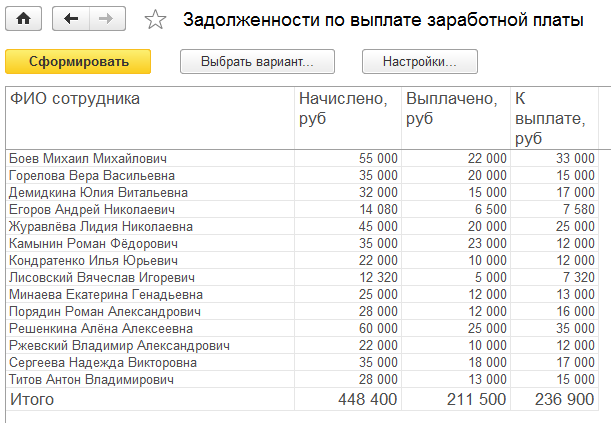This screenshot has height=423, width=611.
Task: Select the ФИО сотрудника column header
Action: (150, 118)
